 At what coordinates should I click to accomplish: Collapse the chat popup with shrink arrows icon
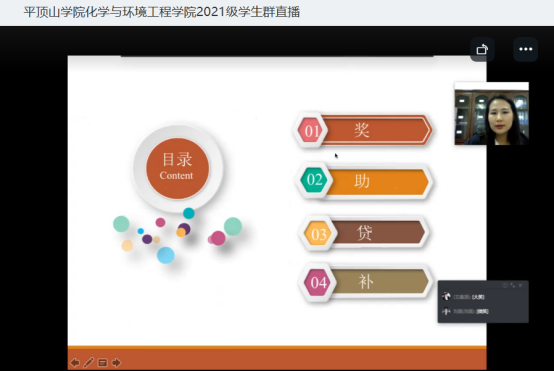[513, 285]
